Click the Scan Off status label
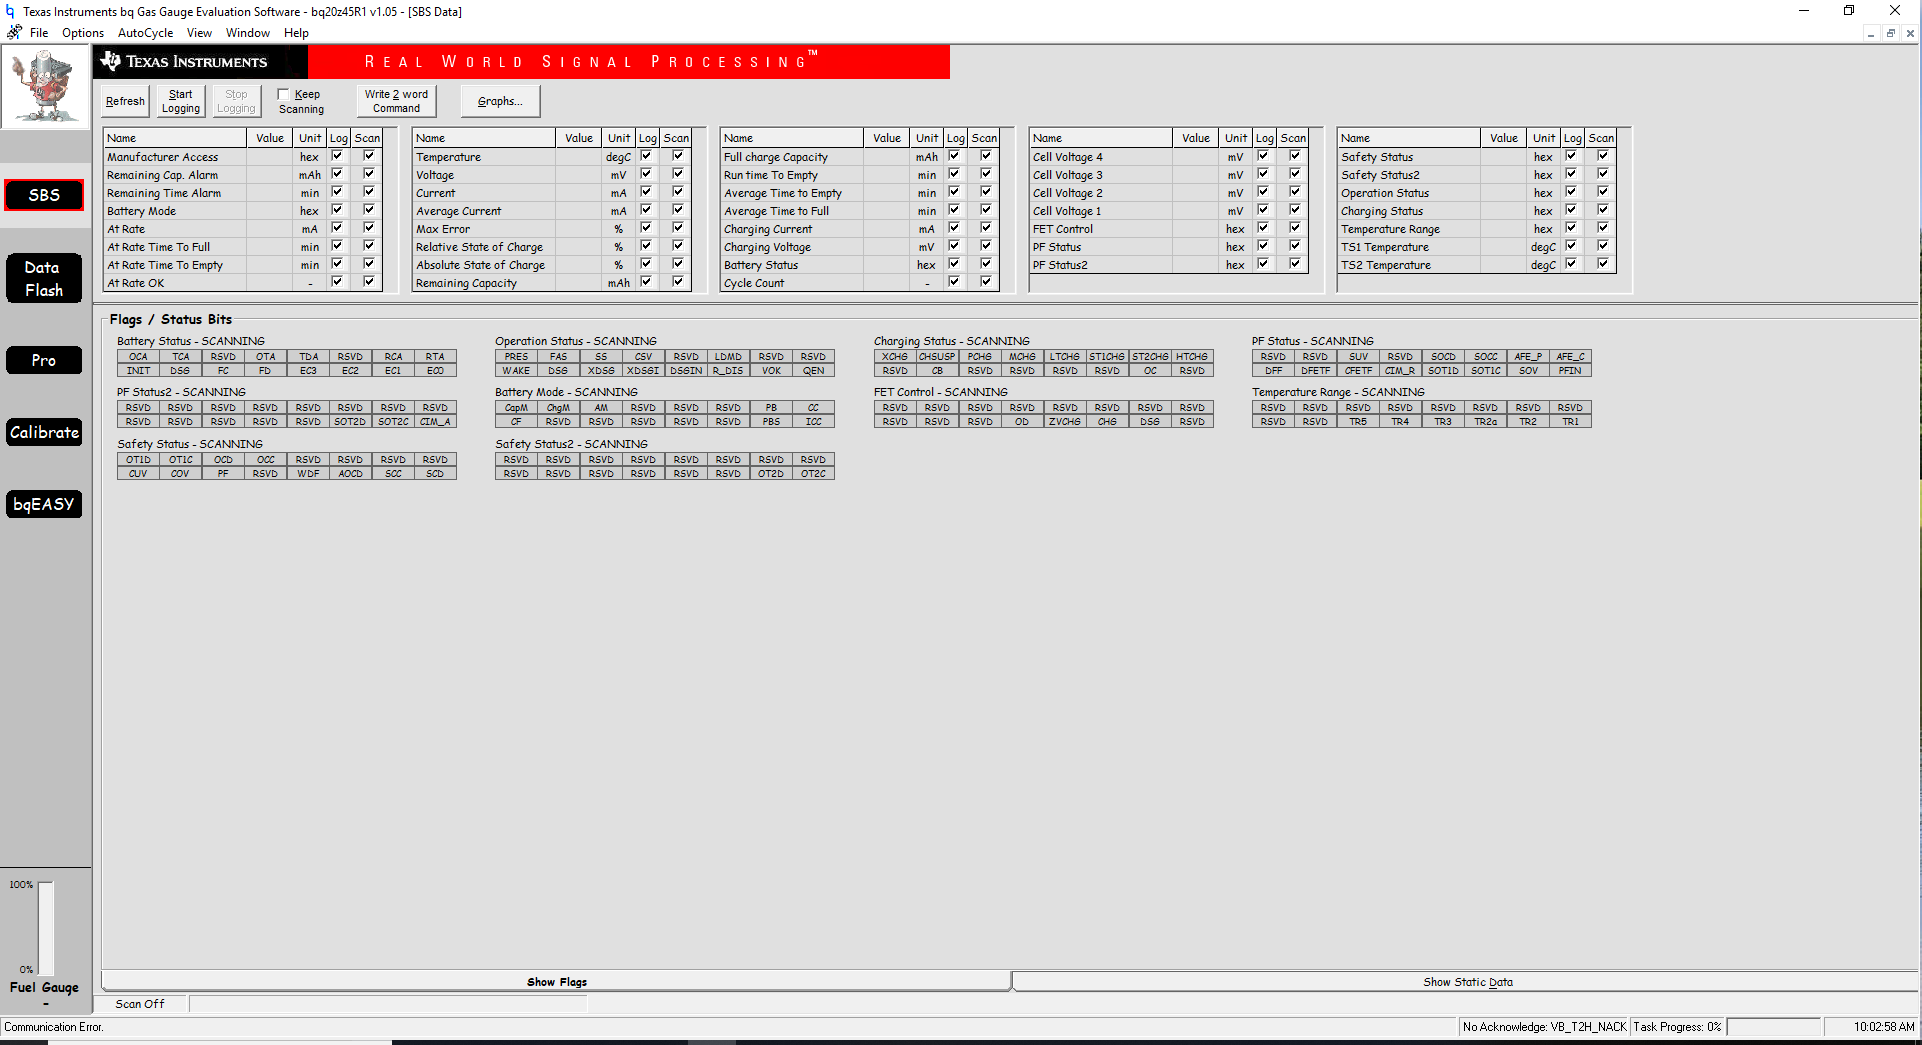This screenshot has height=1045, width=1922. click(x=140, y=1004)
